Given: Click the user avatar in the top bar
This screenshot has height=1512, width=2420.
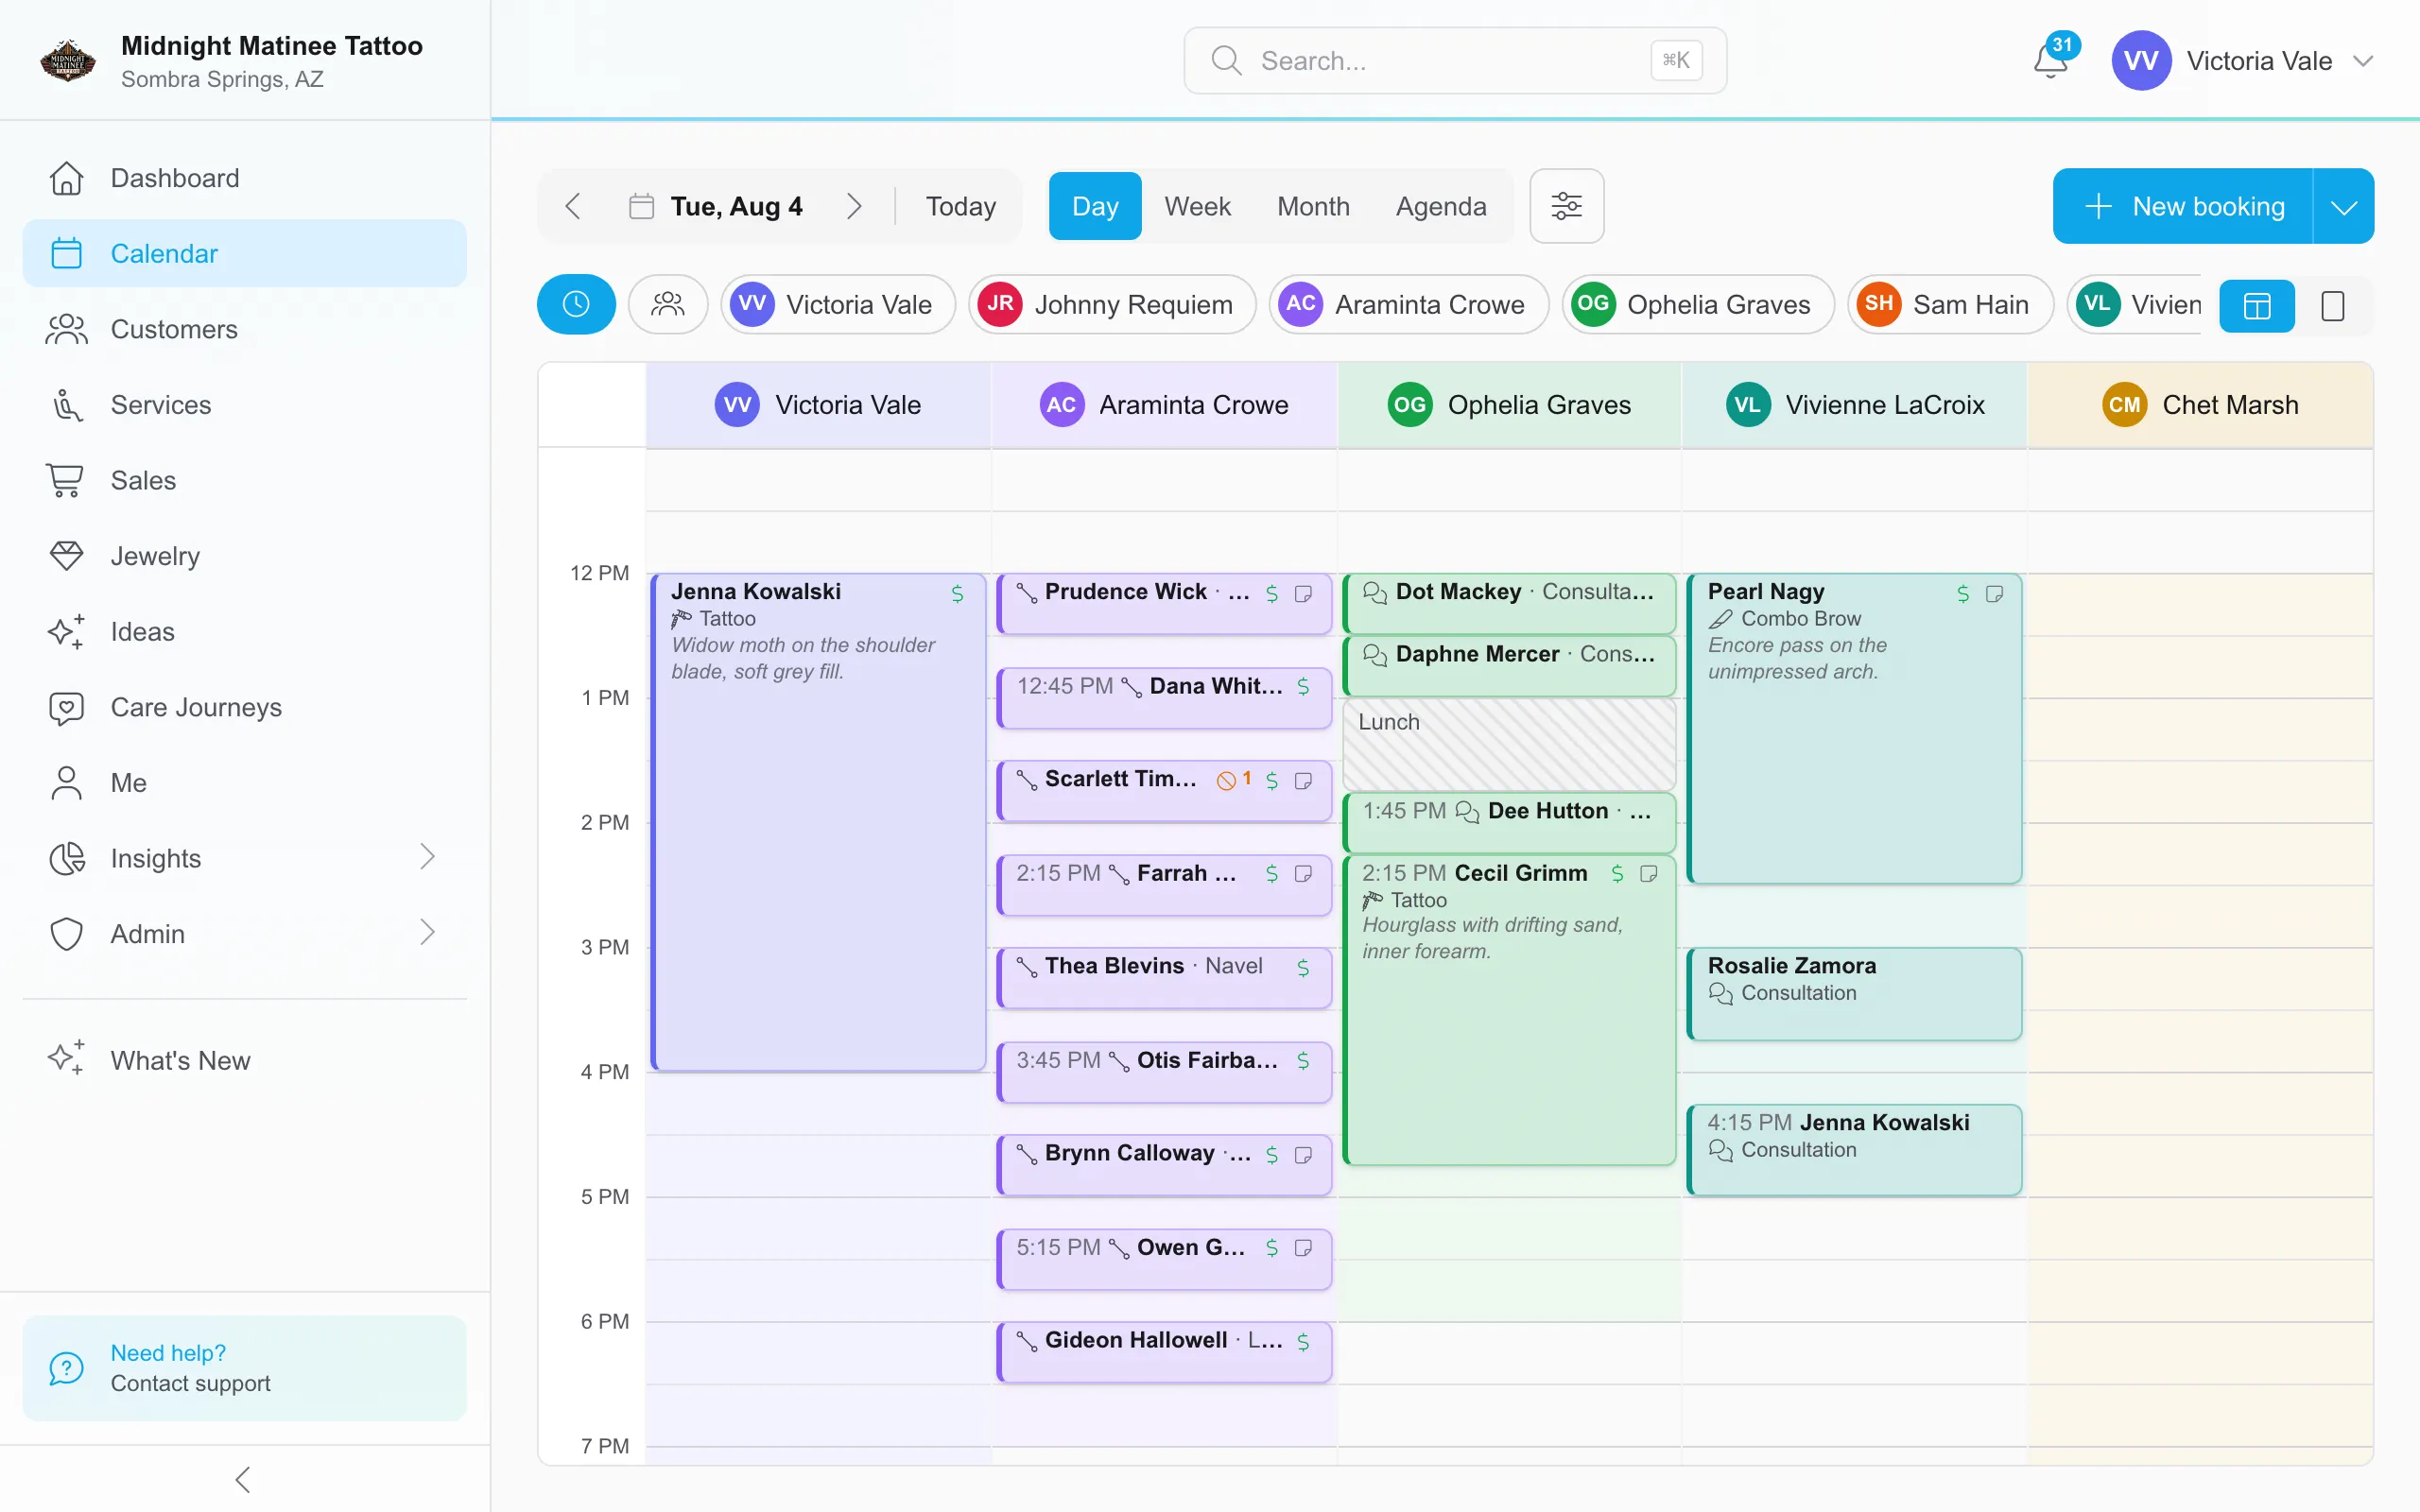Looking at the screenshot, I should (2140, 61).
